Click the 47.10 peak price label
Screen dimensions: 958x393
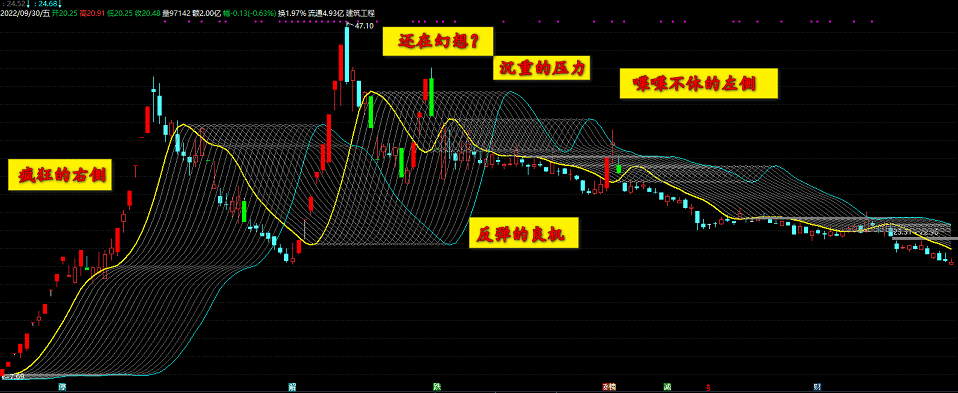364,26
